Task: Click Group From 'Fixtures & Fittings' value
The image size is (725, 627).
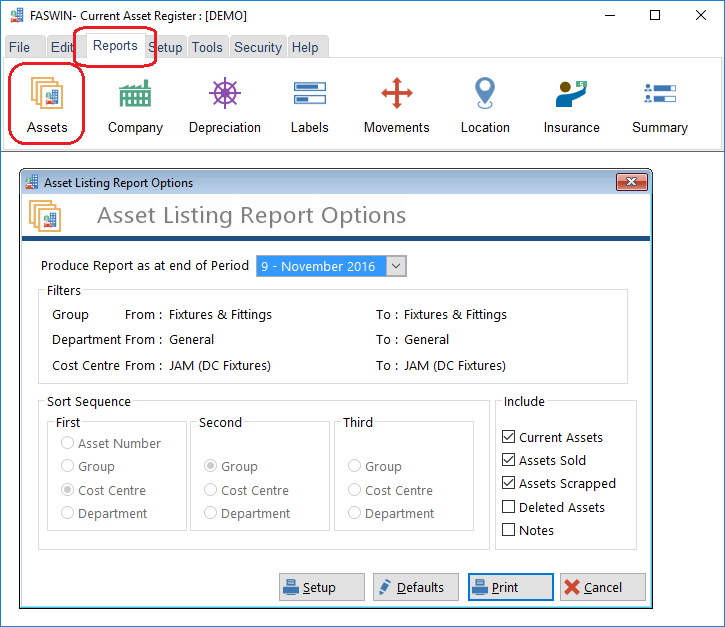Action: [220, 314]
